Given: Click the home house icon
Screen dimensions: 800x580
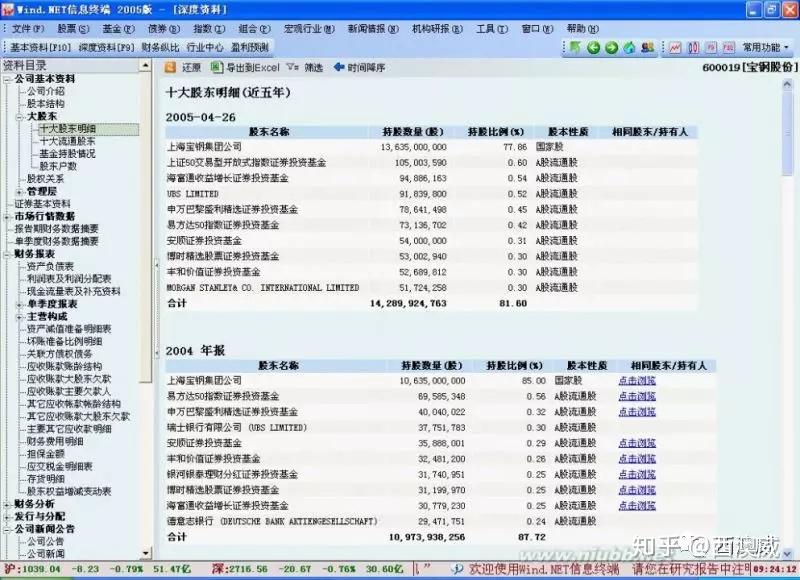Looking at the screenshot, I should 630,47.
